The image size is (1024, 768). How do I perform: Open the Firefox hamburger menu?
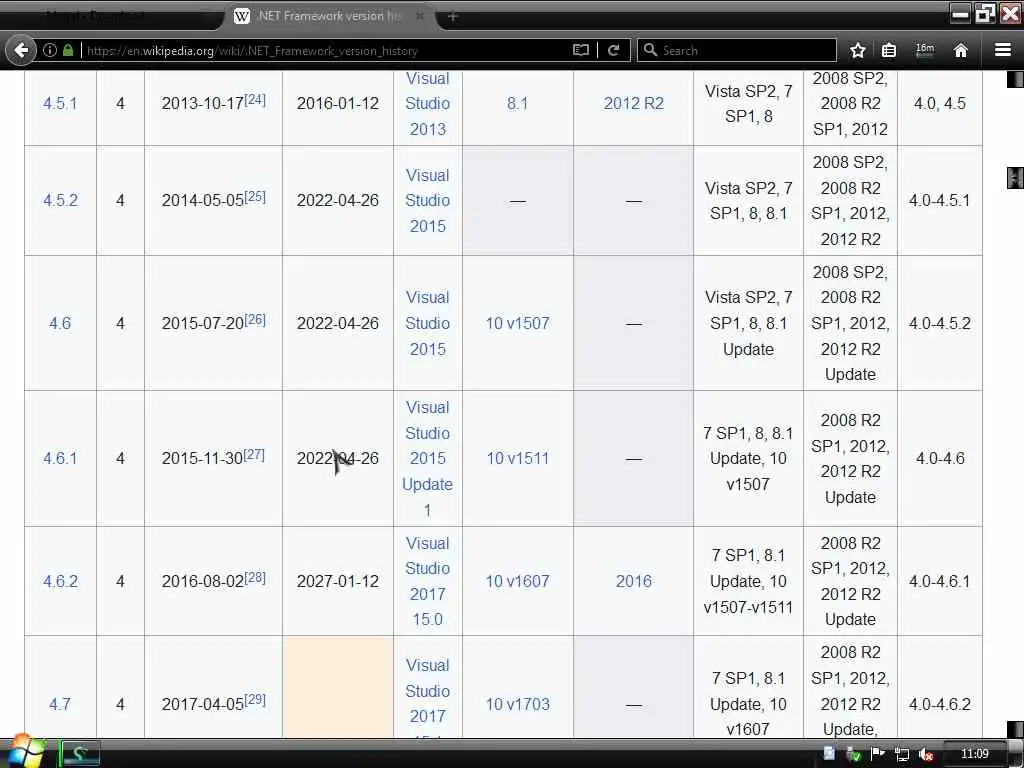[x=1002, y=50]
